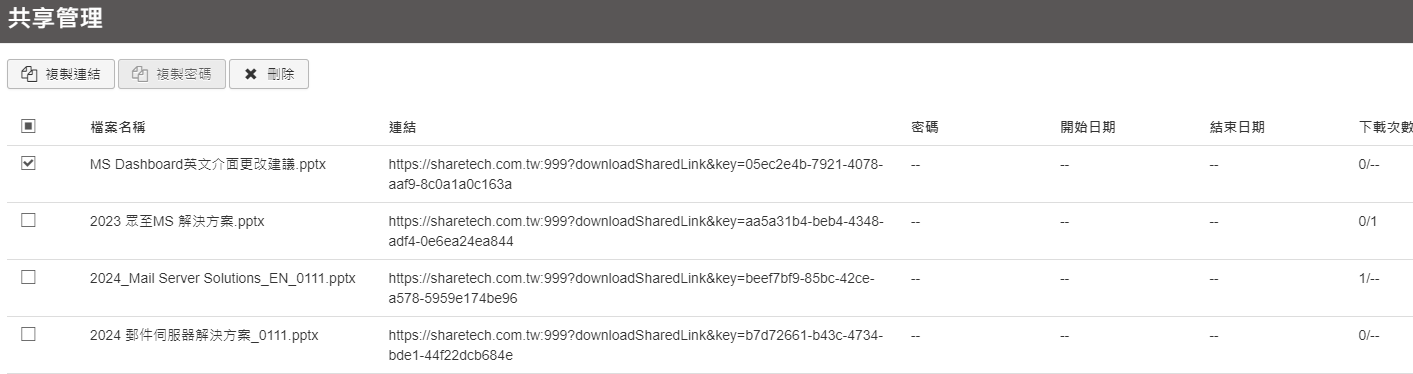1413x374 pixels.
Task: Click the 下載次數 column header
Action: (x=1385, y=127)
